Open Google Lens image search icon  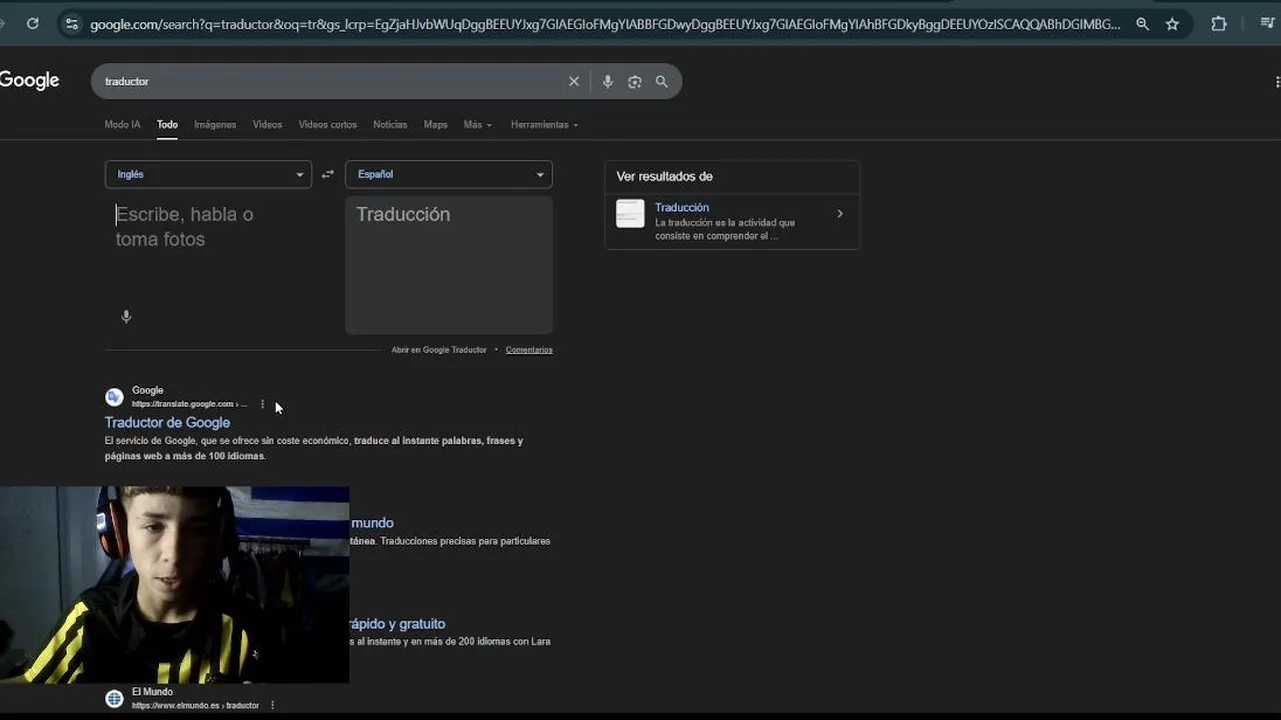click(634, 81)
